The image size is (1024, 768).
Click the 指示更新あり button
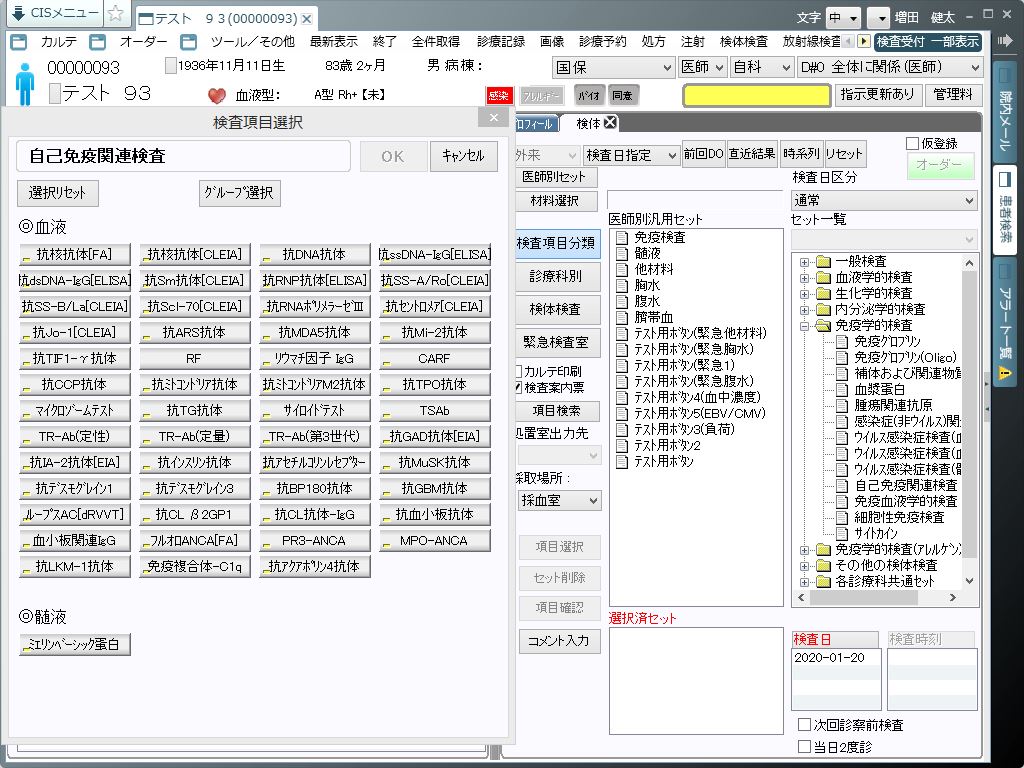click(x=878, y=95)
